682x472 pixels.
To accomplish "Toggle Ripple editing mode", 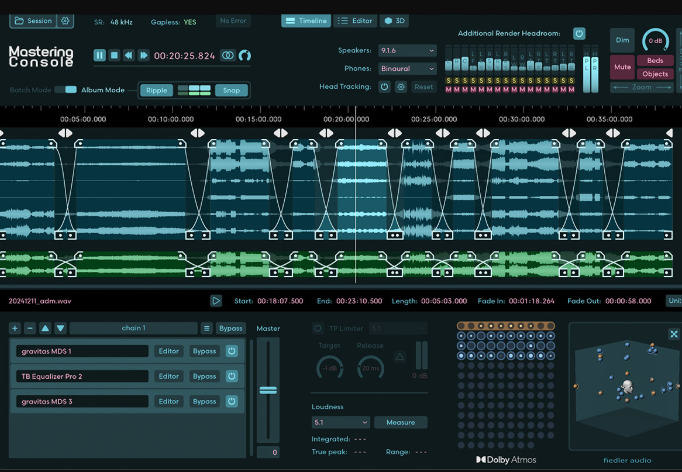I will [156, 90].
